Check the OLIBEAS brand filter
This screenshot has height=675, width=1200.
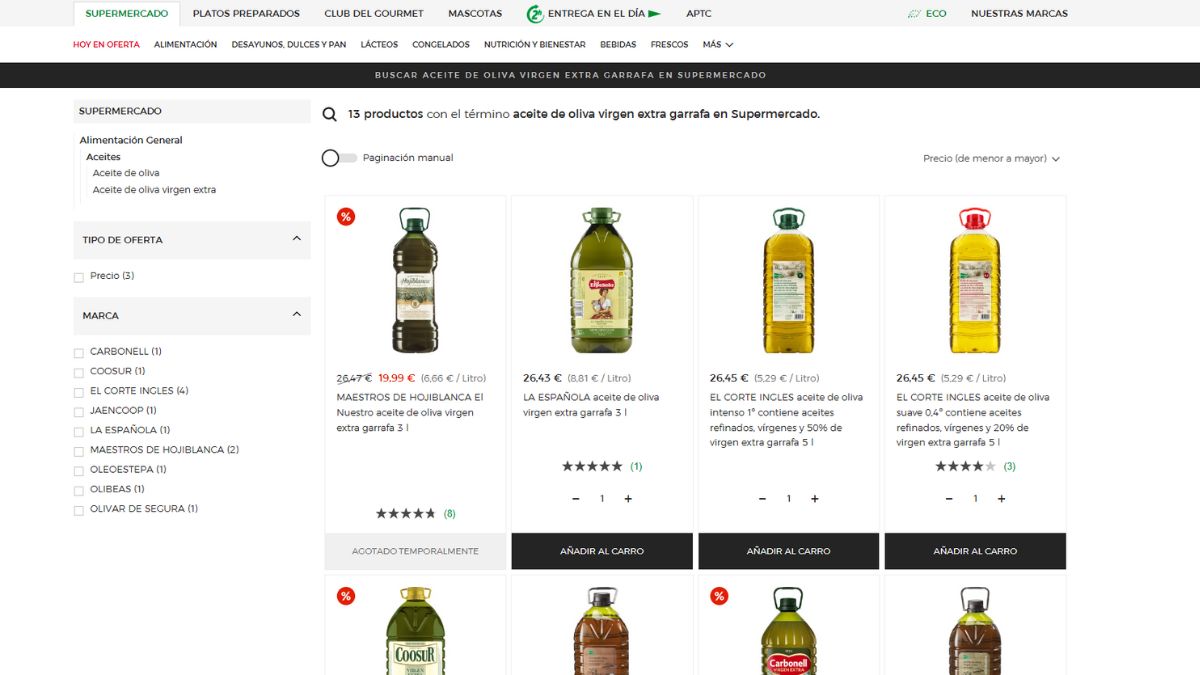pyautogui.click(x=79, y=490)
